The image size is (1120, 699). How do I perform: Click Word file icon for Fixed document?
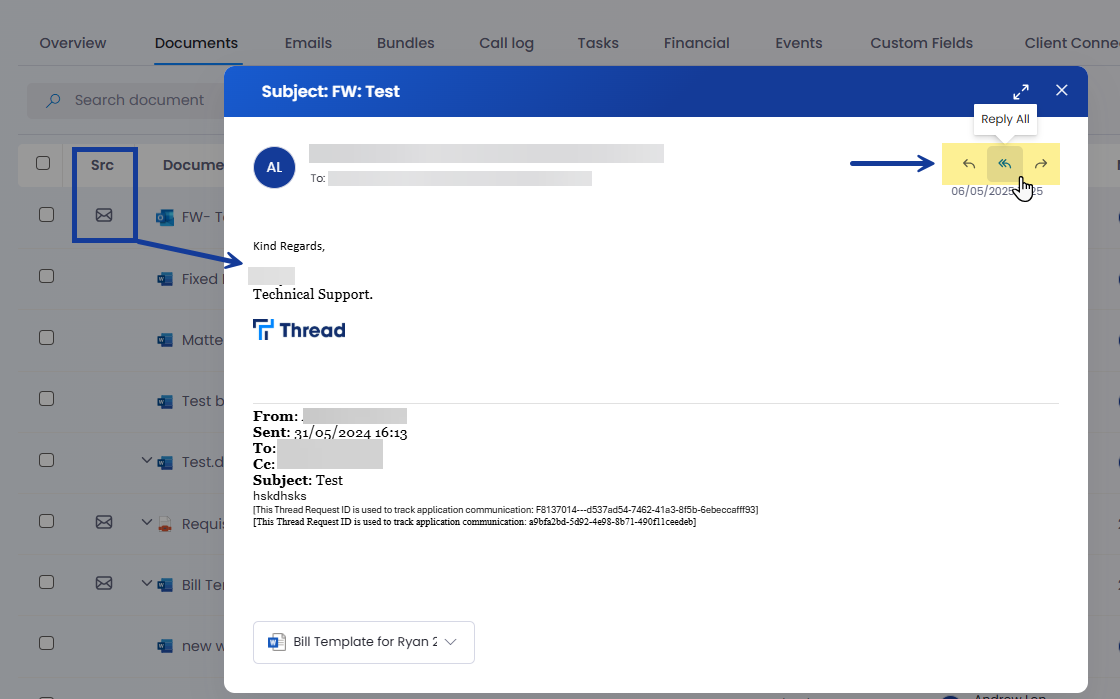click(x=165, y=279)
